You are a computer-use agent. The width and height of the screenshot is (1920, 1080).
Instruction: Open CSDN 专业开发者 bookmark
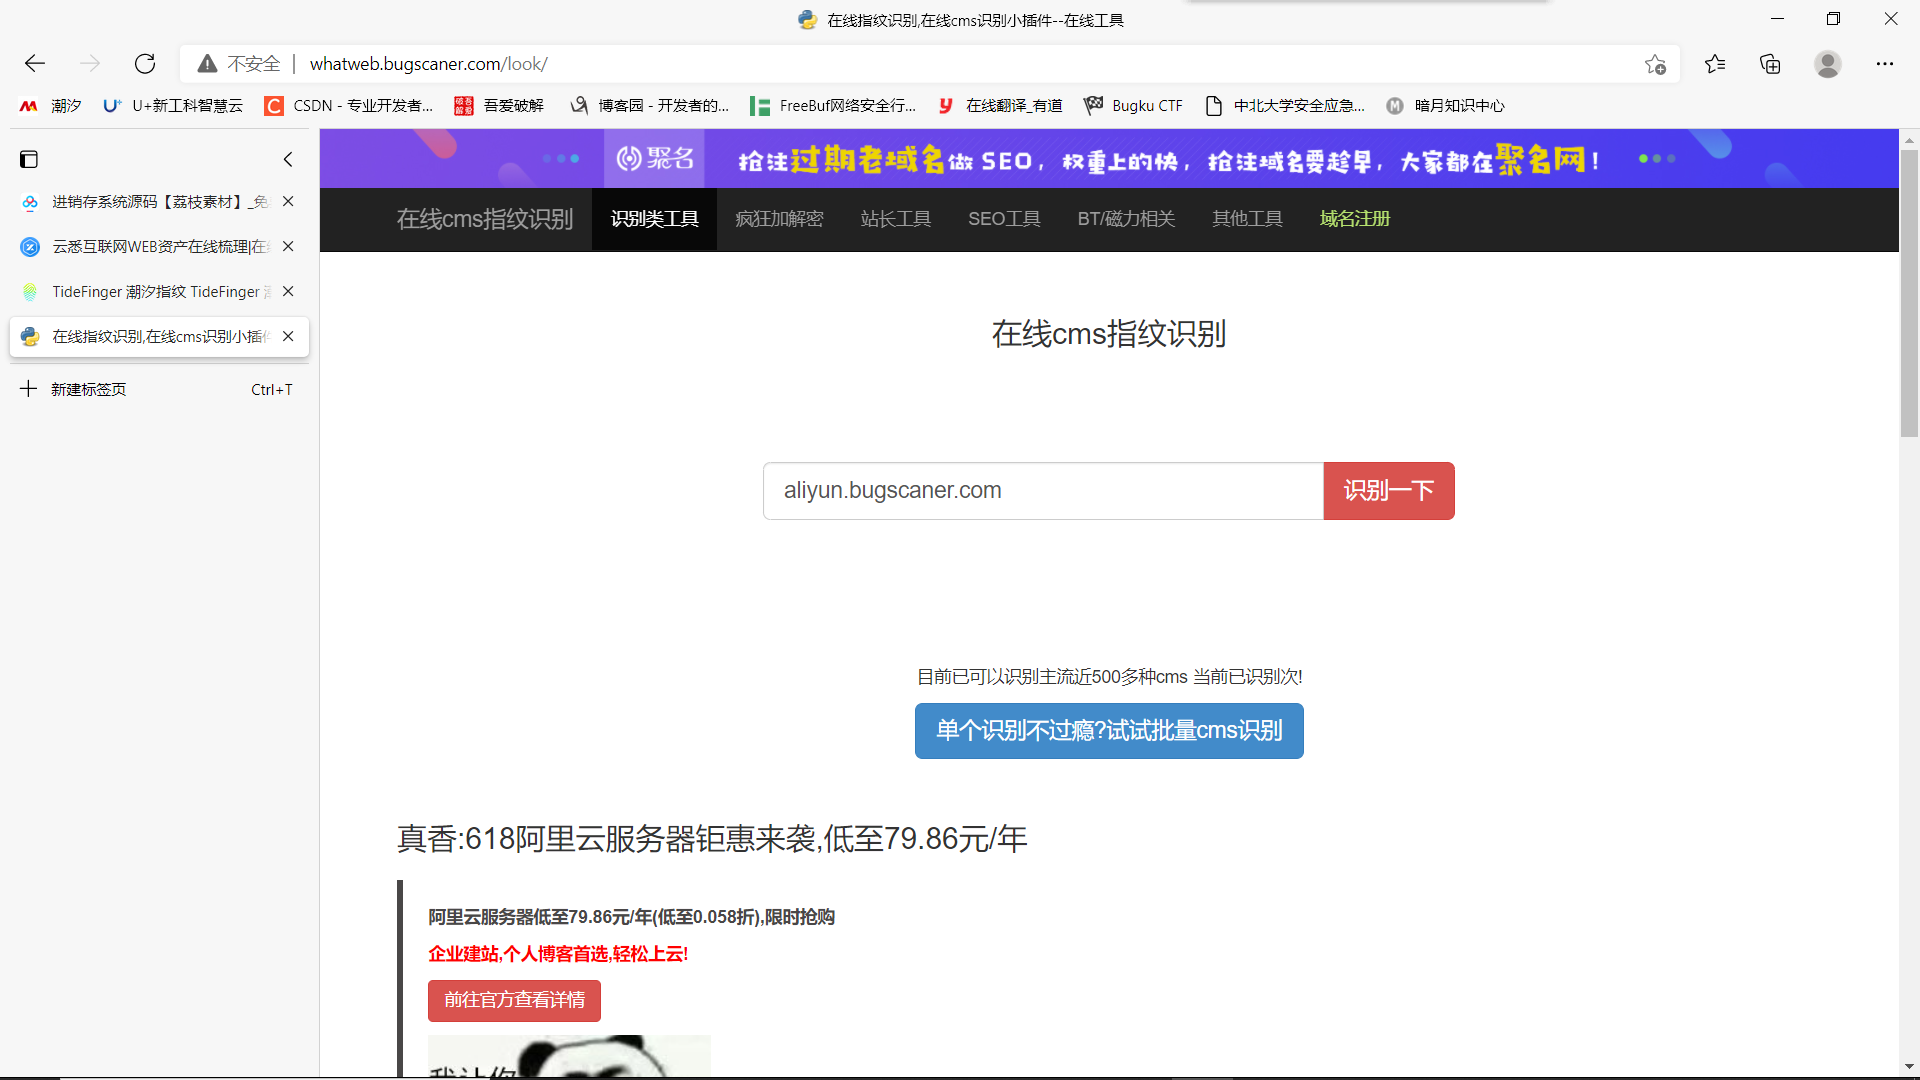tap(348, 105)
